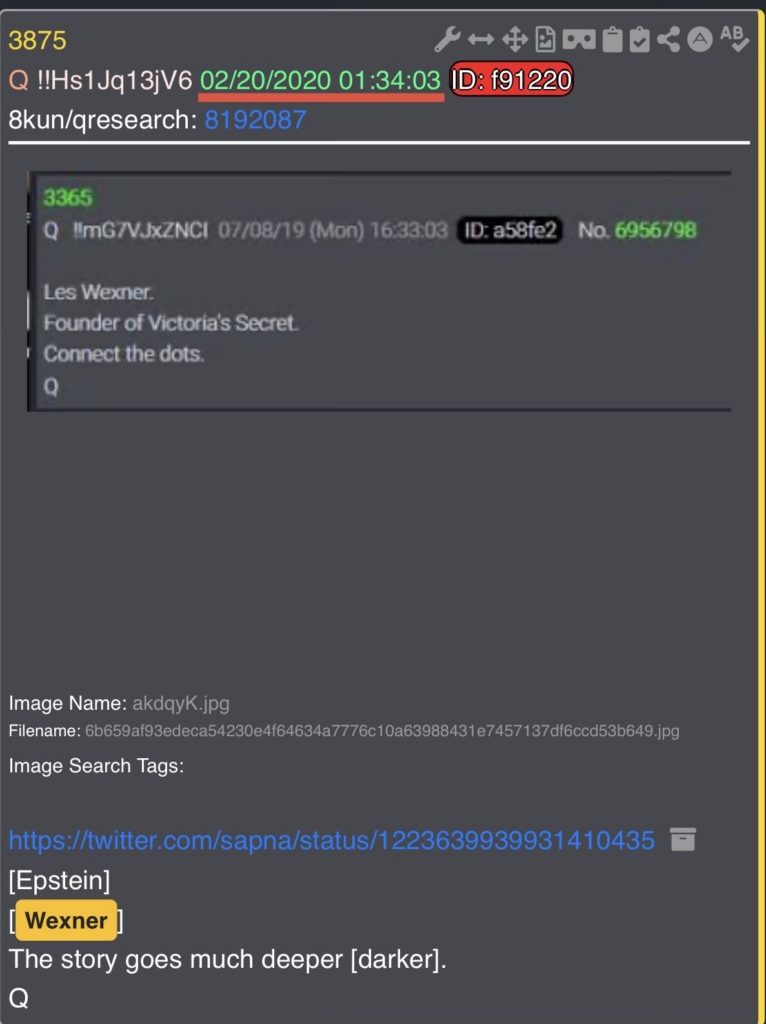Click drop number 3875

click(37, 40)
